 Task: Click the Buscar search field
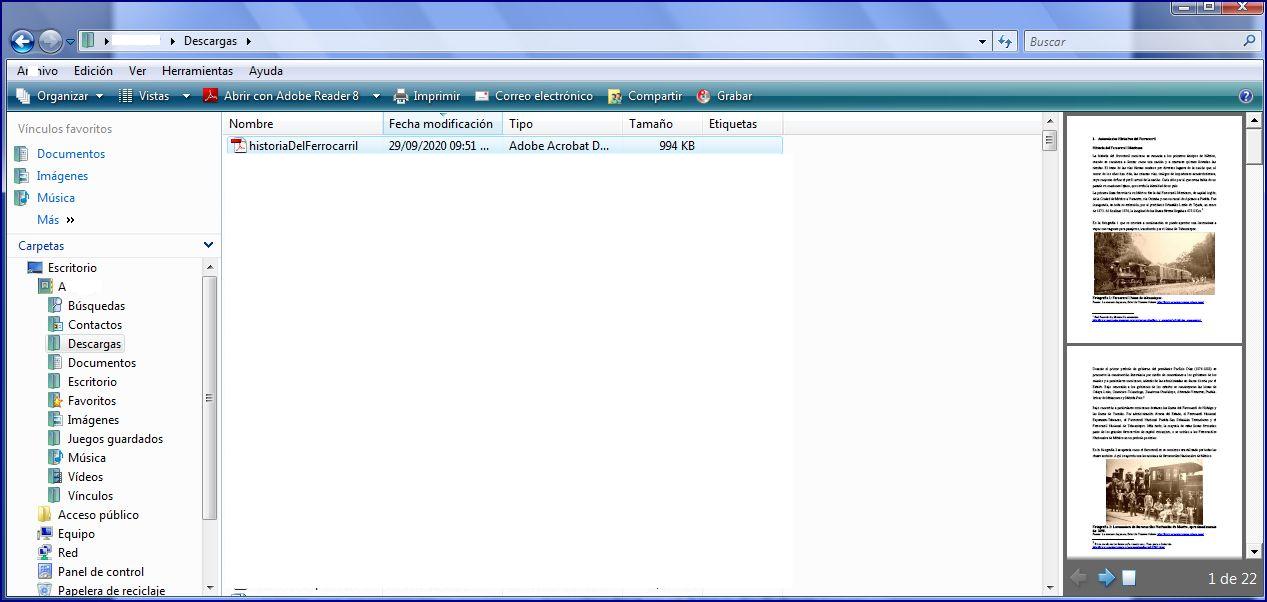coord(1134,42)
